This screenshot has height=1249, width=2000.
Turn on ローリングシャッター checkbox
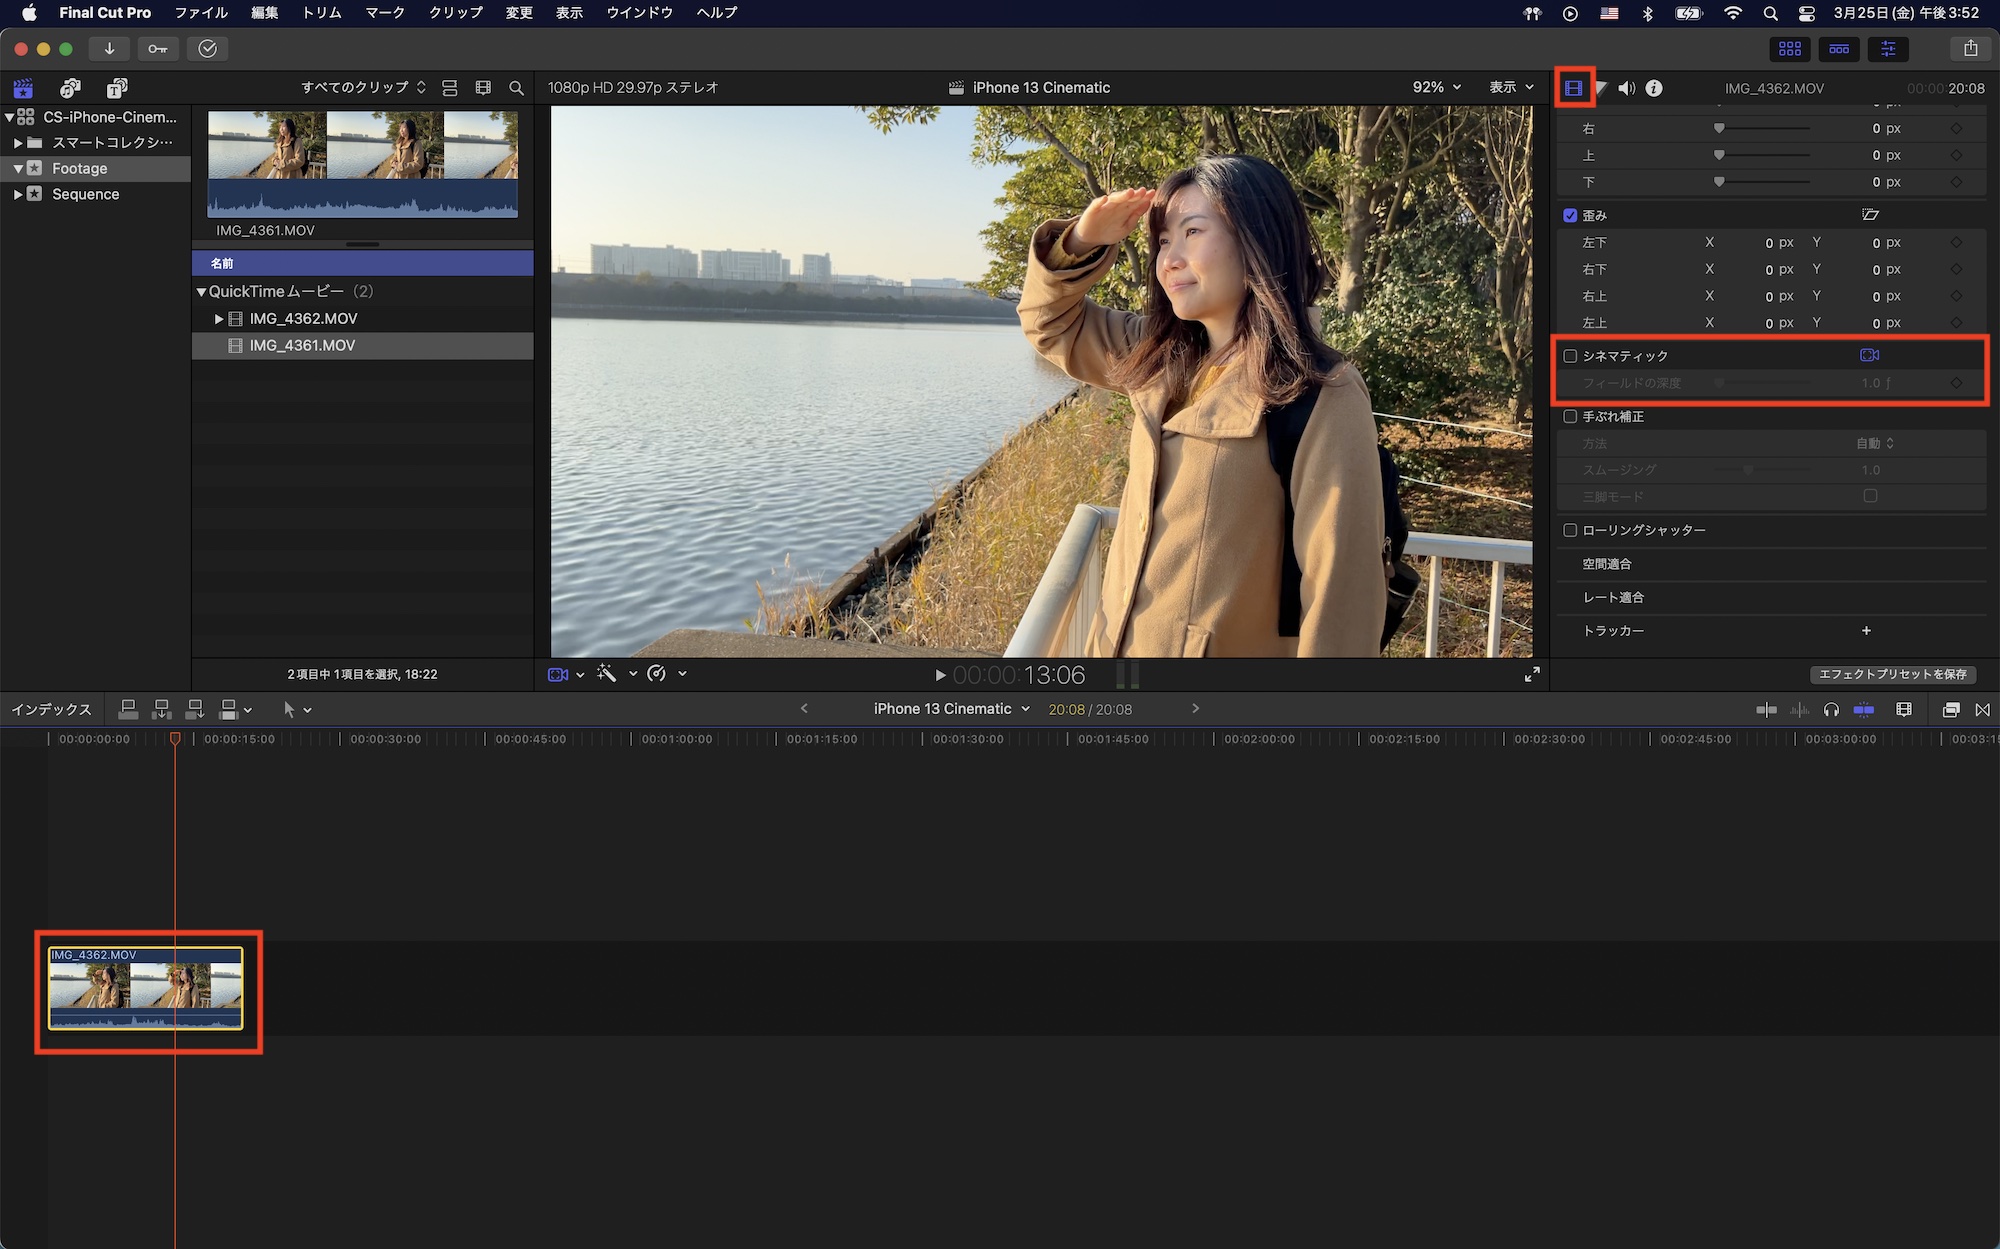(1570, 530)
